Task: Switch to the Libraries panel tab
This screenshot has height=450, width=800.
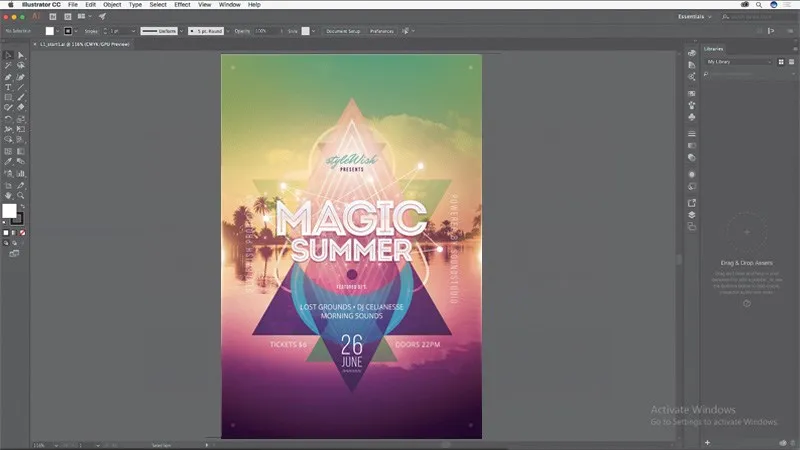Action: 713,49
